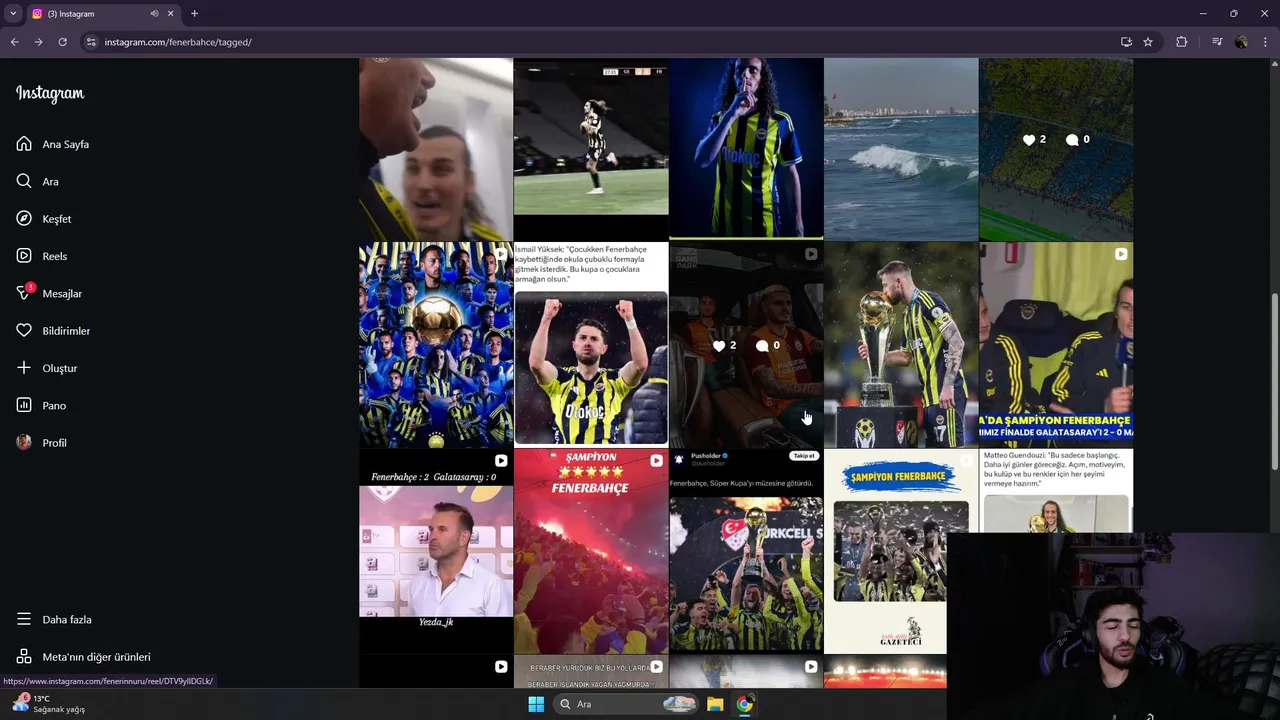Screen dimensions: 1280x720
Task: Bookmark this page with star icon
Action: coord(1148,42)
